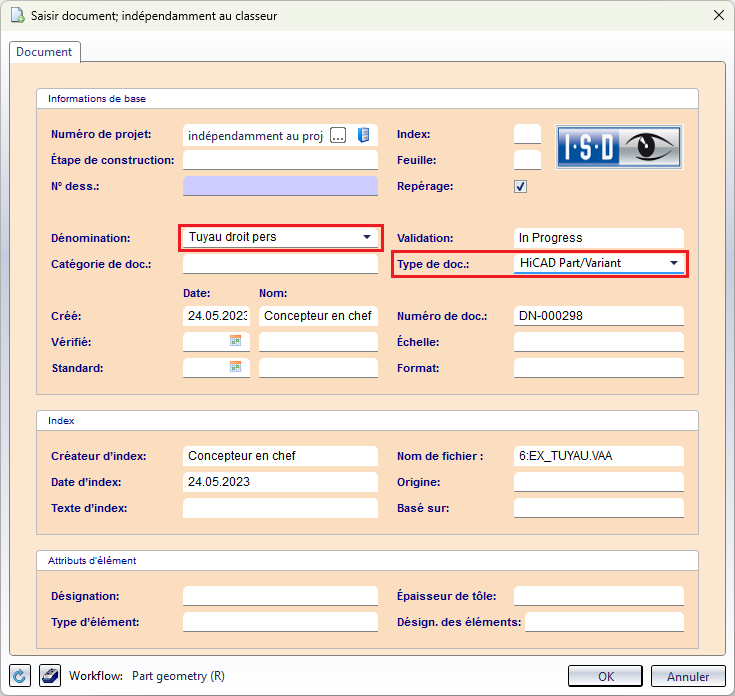Open calendar picker for Vérifié date
This screenshot has width=735, height=696.
(x=236, y=342)
